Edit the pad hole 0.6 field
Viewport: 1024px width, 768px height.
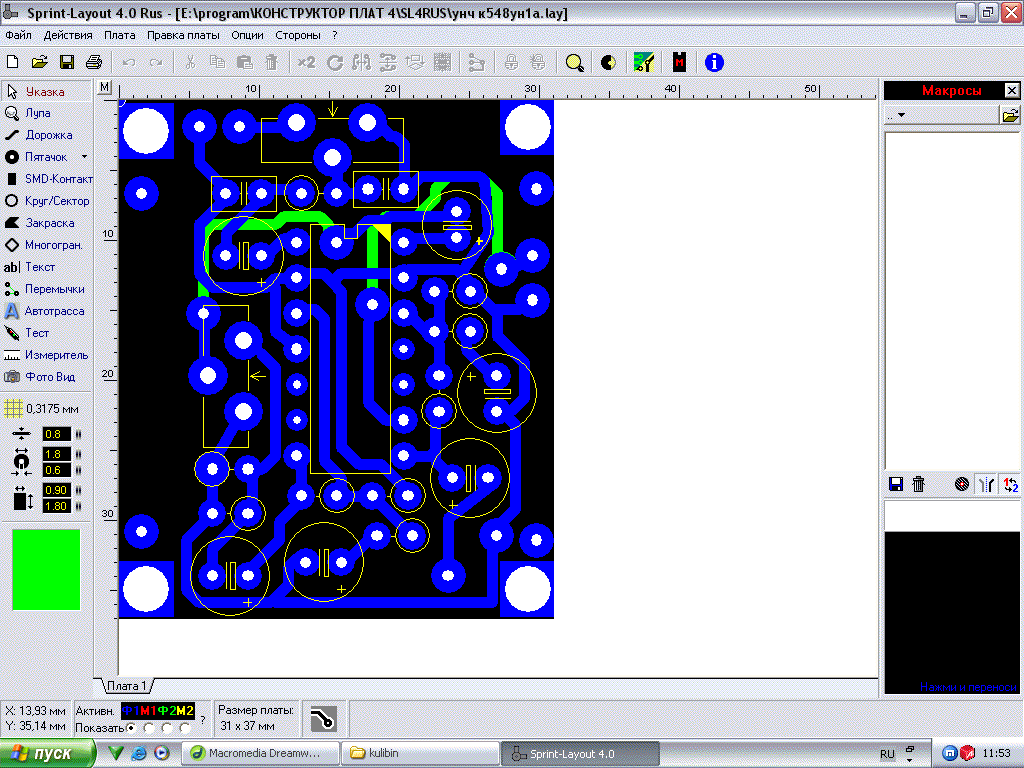[x=56, y=470]
